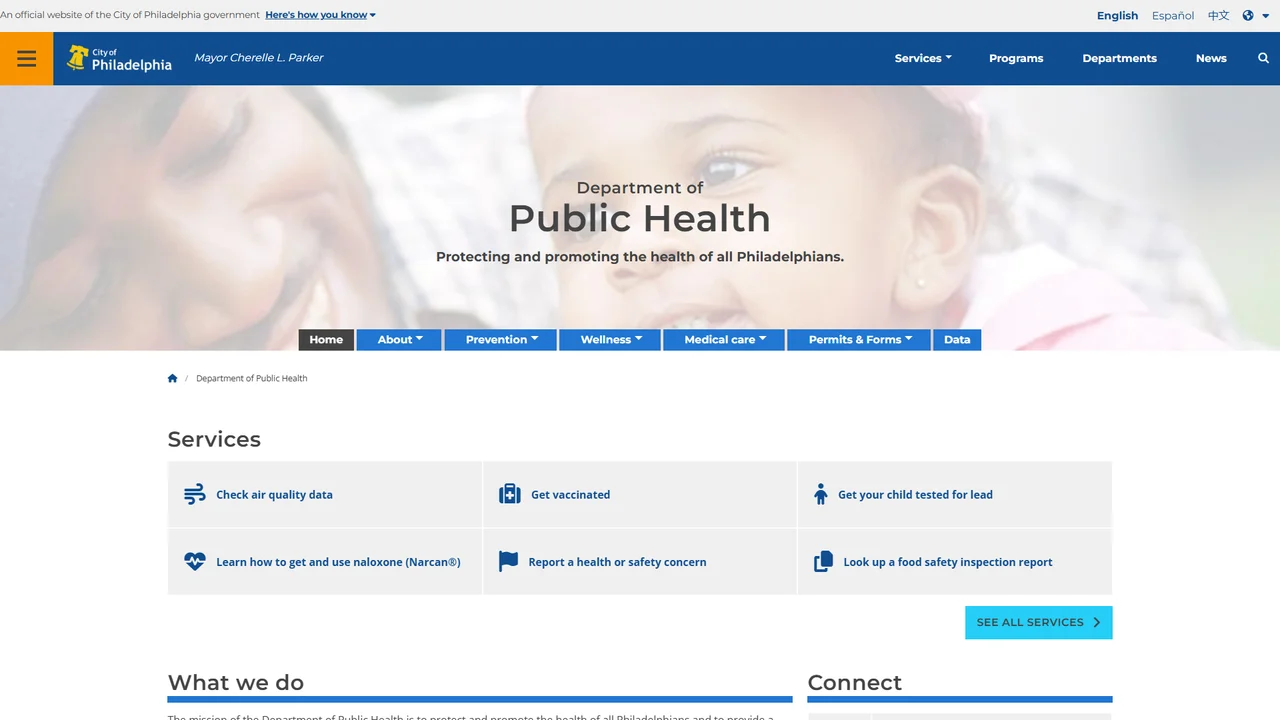Open Check air quality data link
This screenshot has width=1280, height=720.
(x=274, y=494)
